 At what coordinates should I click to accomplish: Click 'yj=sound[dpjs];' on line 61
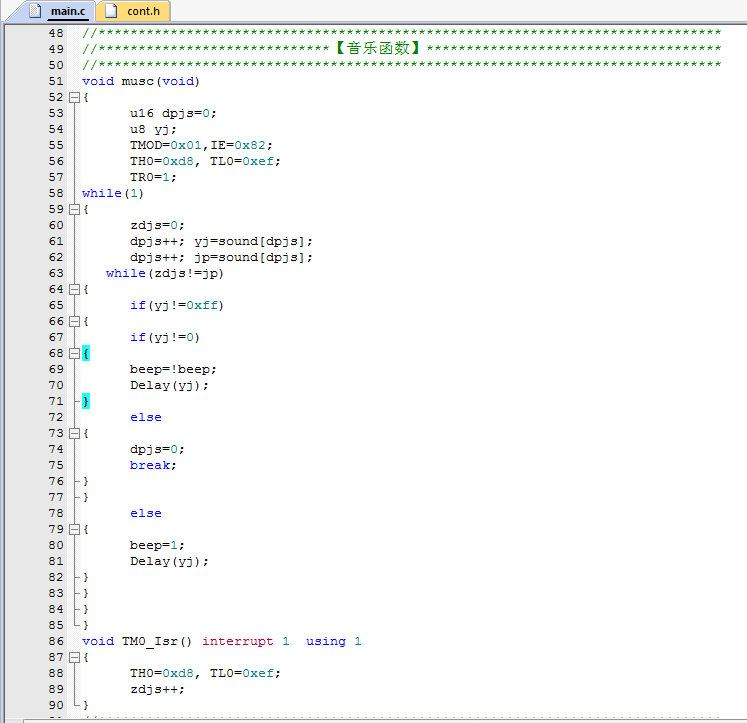[253, 241]
